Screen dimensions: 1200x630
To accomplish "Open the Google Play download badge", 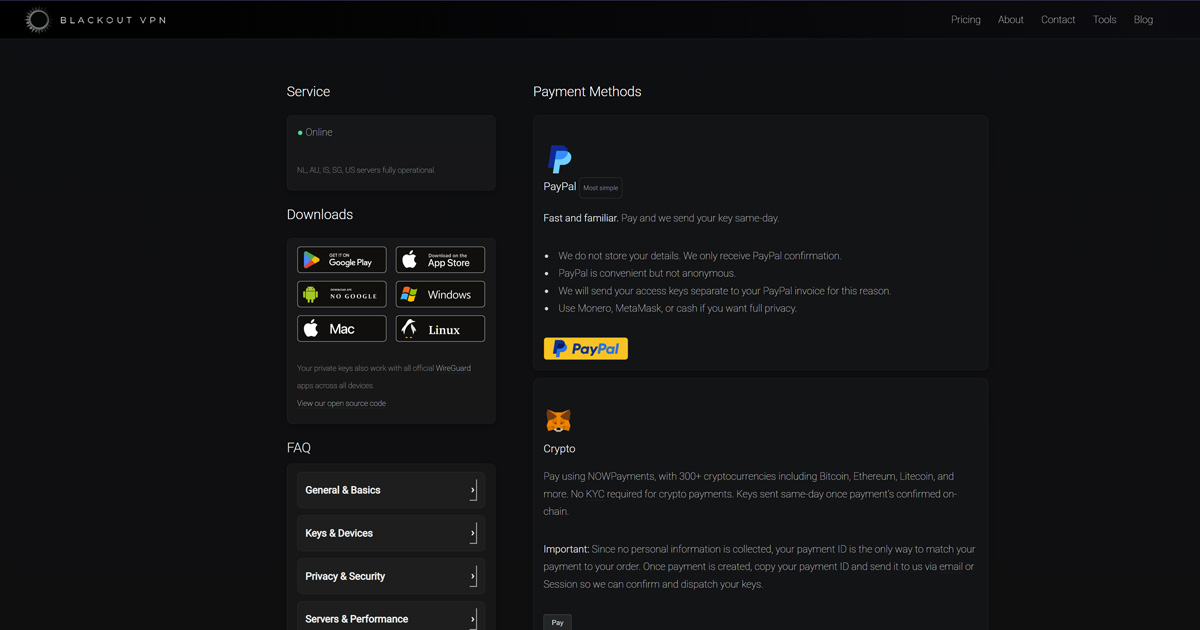I will coord(342,260).
